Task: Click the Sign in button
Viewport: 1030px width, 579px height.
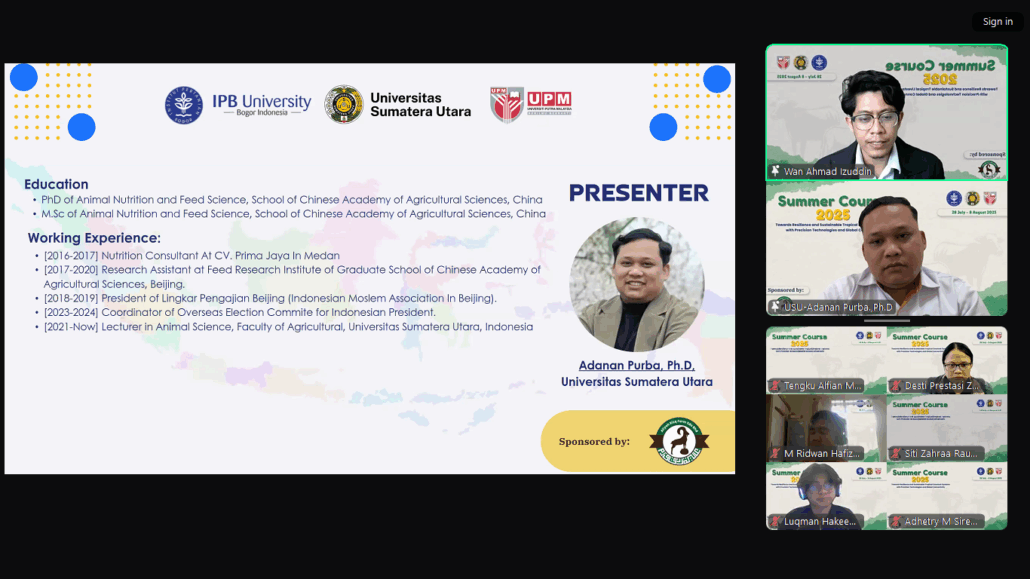Action: coord(997,22)
